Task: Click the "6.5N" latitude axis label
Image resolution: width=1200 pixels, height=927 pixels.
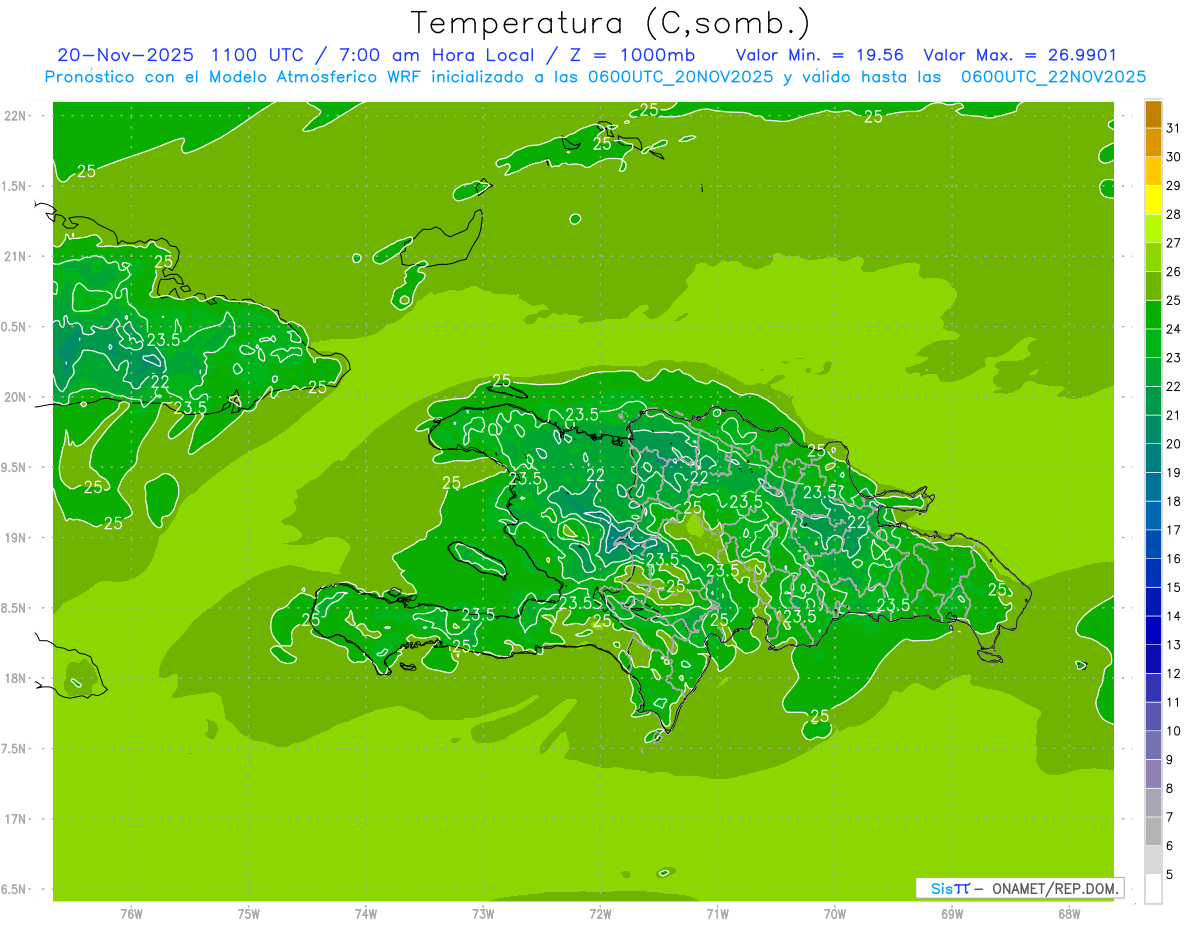Action: point(15,889)
